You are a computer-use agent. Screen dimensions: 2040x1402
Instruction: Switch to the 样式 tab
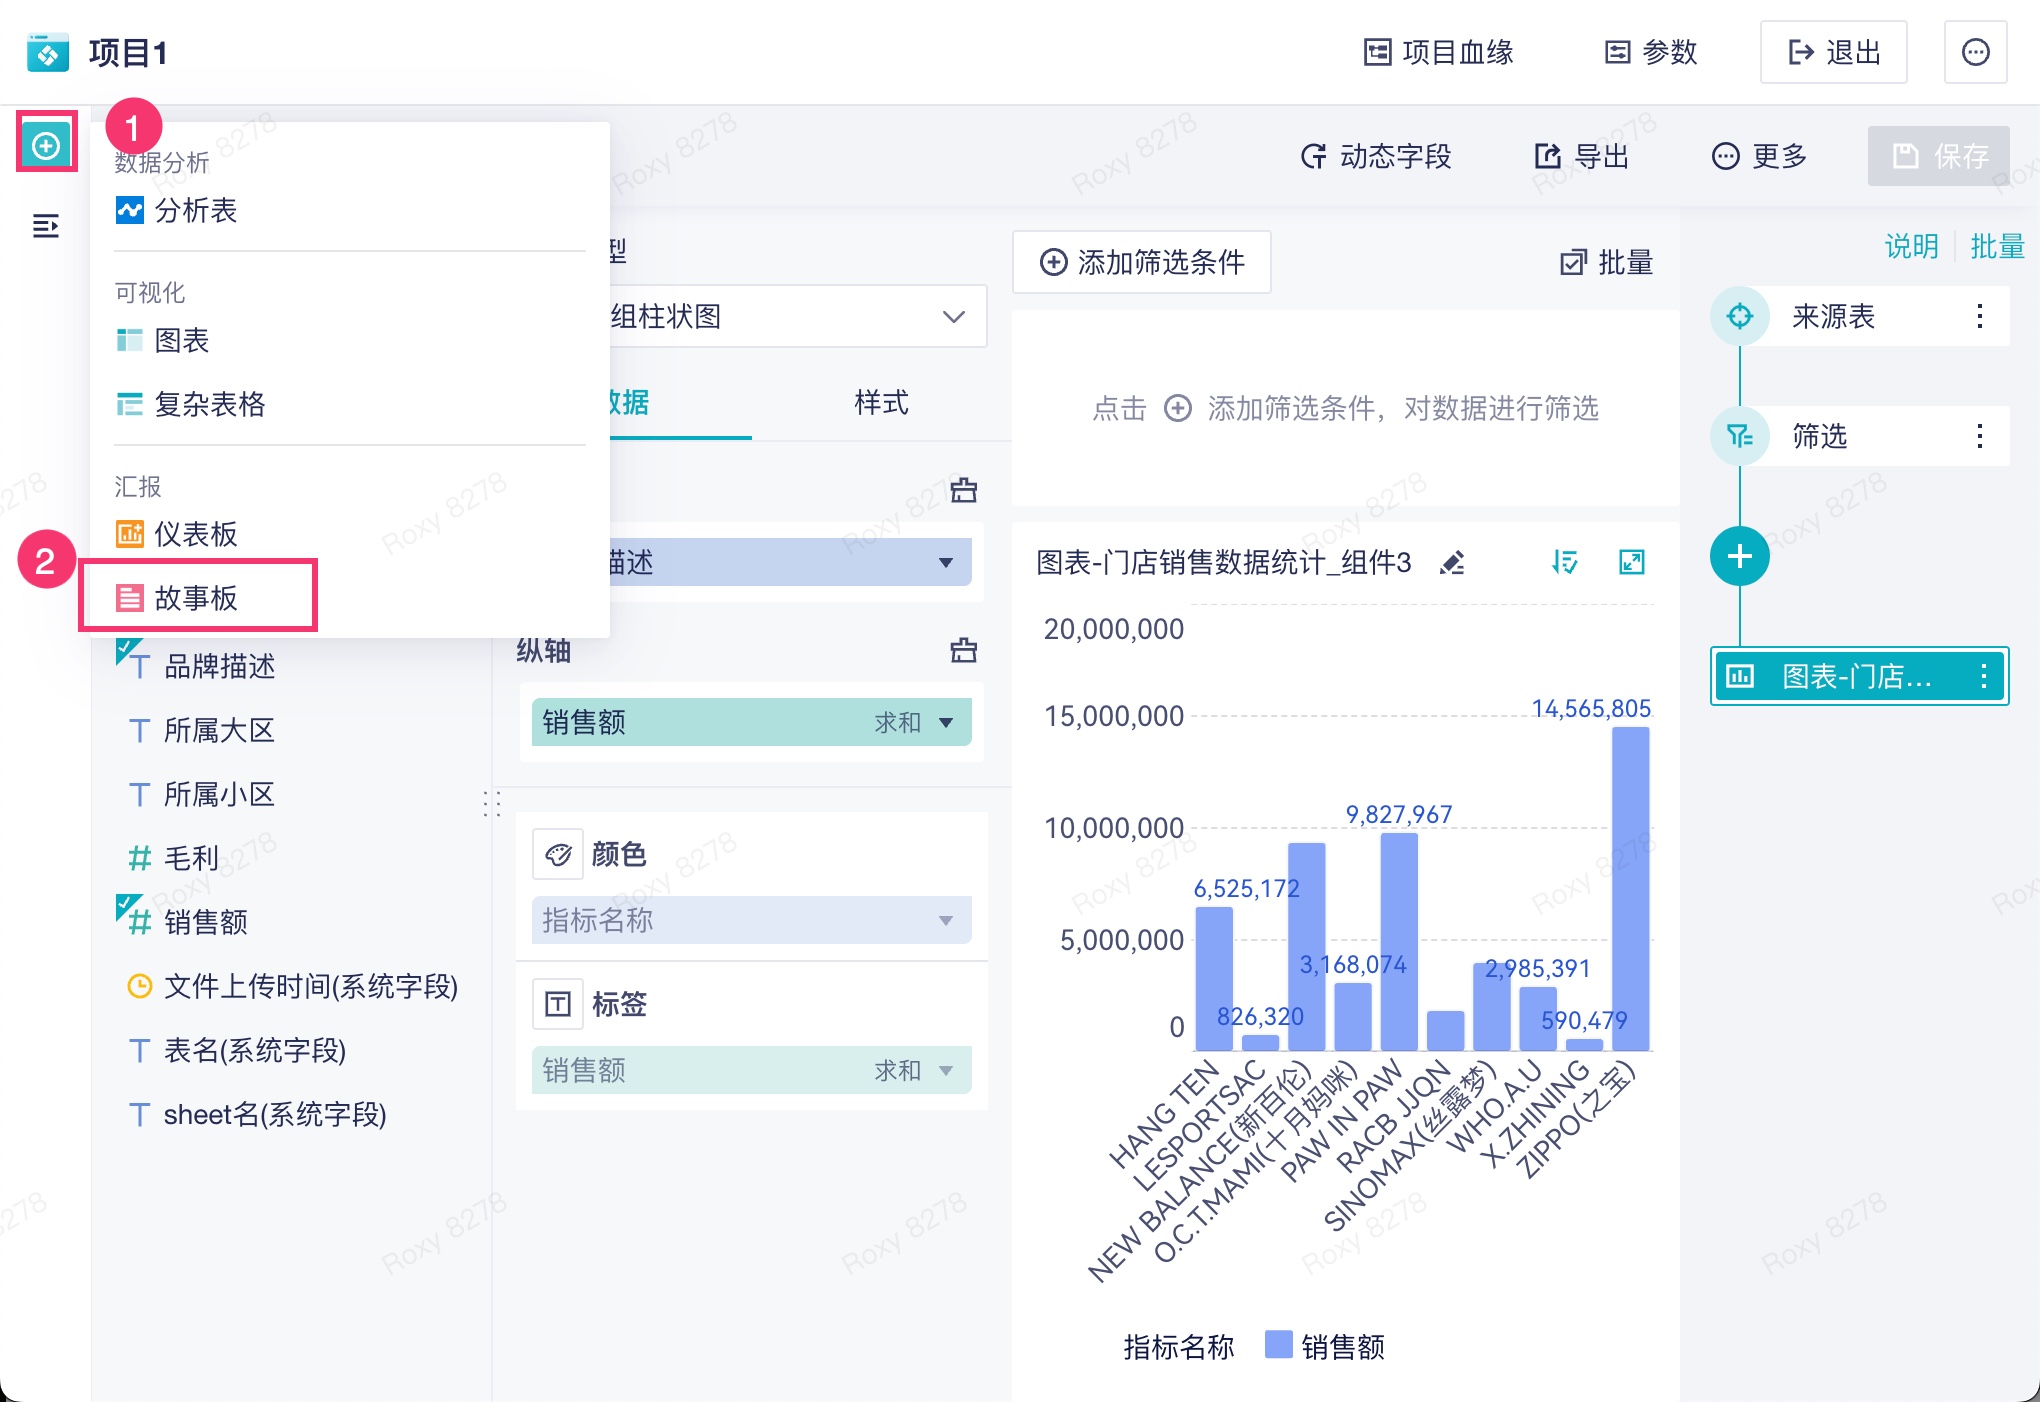point(881,403)
